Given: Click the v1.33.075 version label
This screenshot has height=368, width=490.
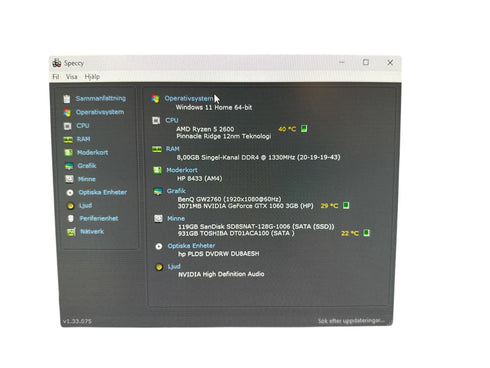Looking at the screenshot, I should (77, 321).
